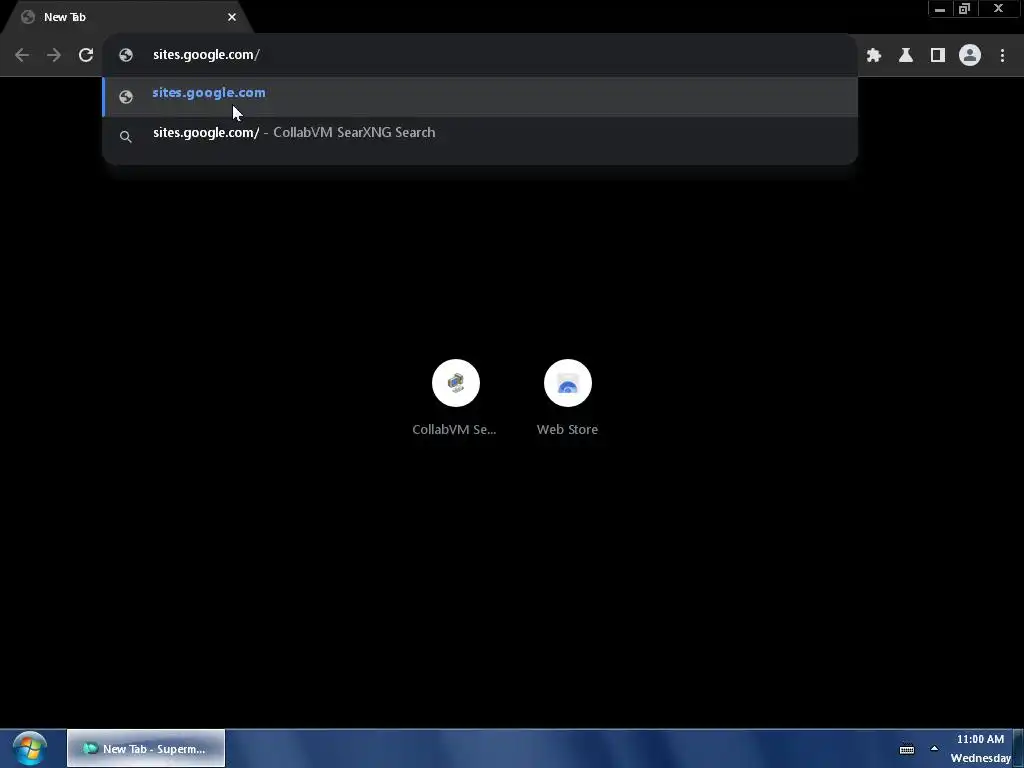
Task: Open the Web Store shortcut tile
Action: click(568, 398)
